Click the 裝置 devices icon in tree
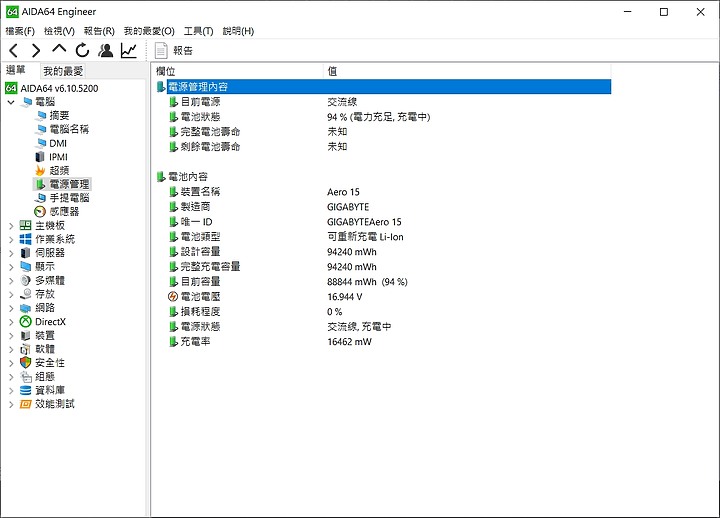The width and height of the screenshot is (720, 518). [26, 335]
